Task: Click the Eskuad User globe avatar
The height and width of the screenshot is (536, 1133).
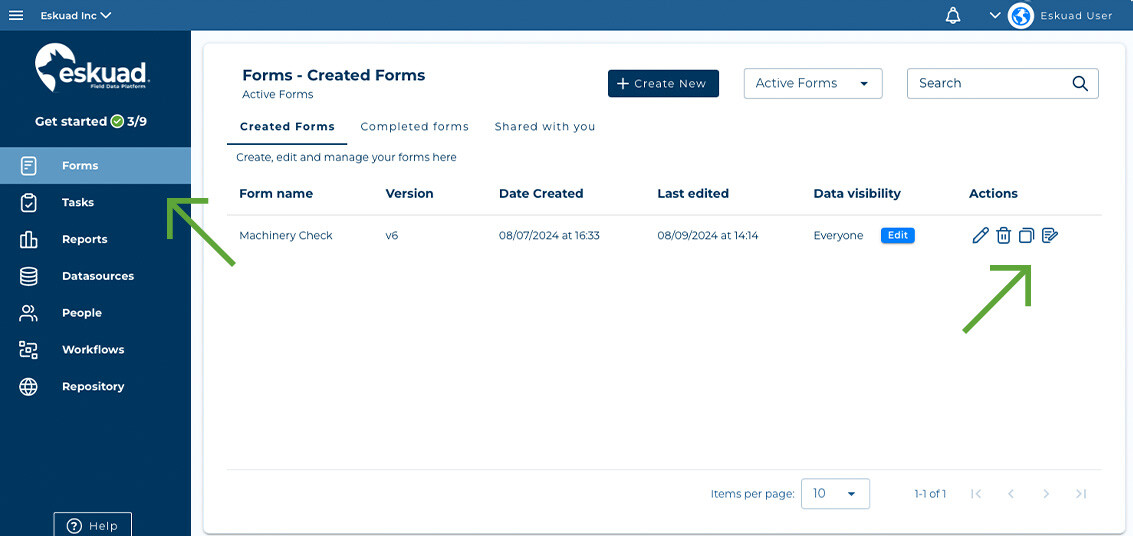Action: (1020, 16)
